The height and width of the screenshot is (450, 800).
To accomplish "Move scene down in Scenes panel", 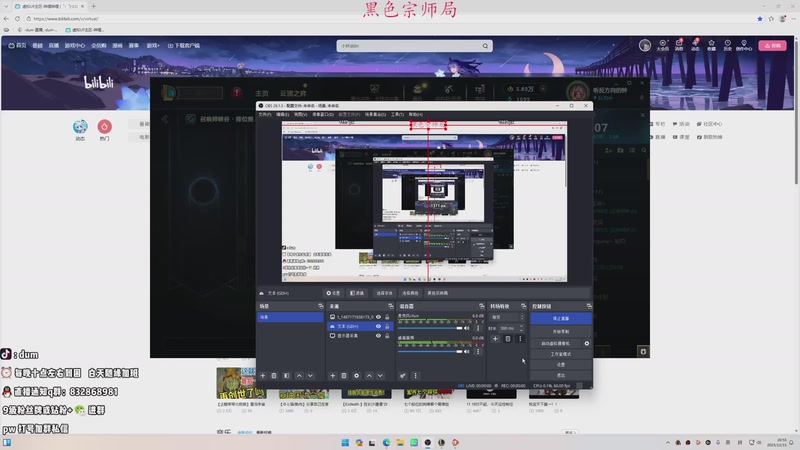I will (310, 376).
